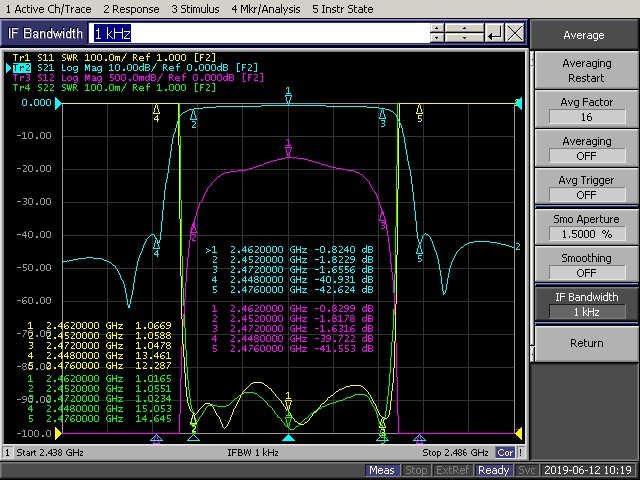Image resolution: width=640 pixels, height=480 pixels.
Task: Open the Mkr/Analysis menu
Action: (x=264, y=9)
